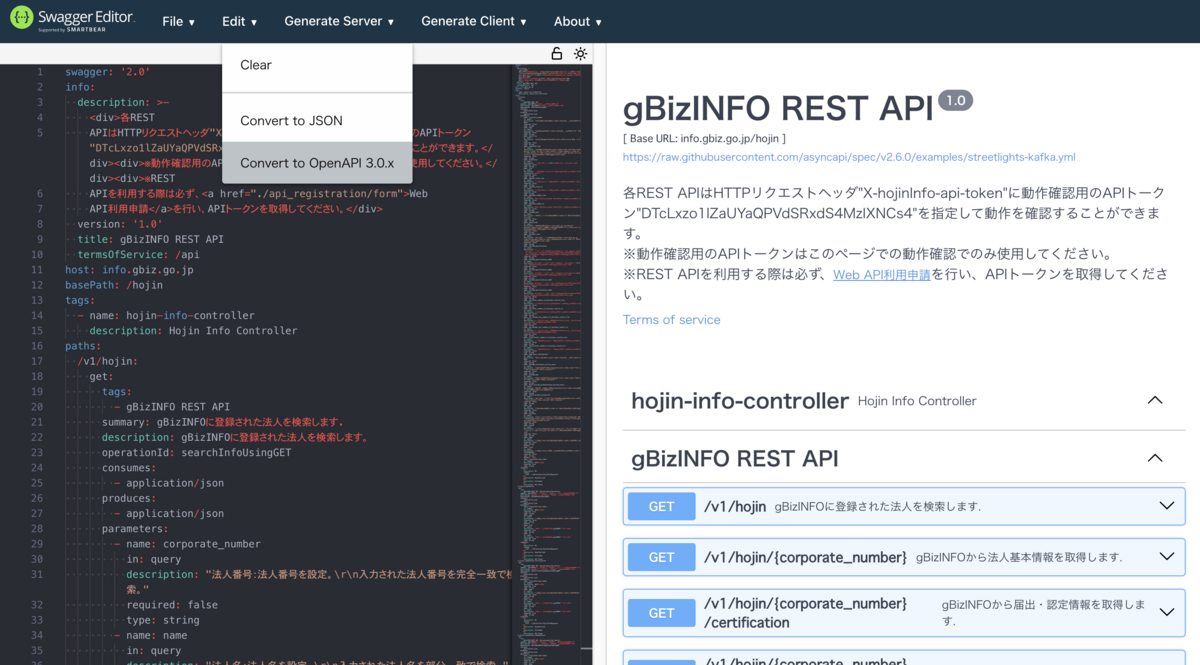Toggle the editor lock icon
The width and height of the screenshot is (1200, 665).
(557, 54)
